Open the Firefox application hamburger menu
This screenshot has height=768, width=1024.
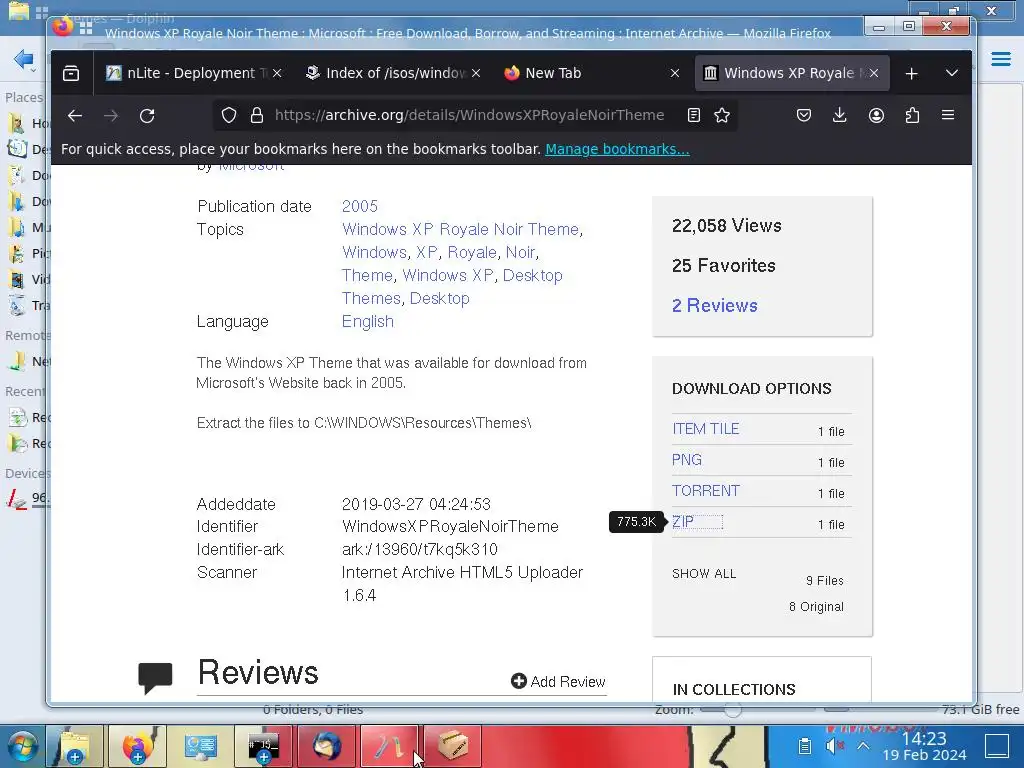tap(948, 116)
